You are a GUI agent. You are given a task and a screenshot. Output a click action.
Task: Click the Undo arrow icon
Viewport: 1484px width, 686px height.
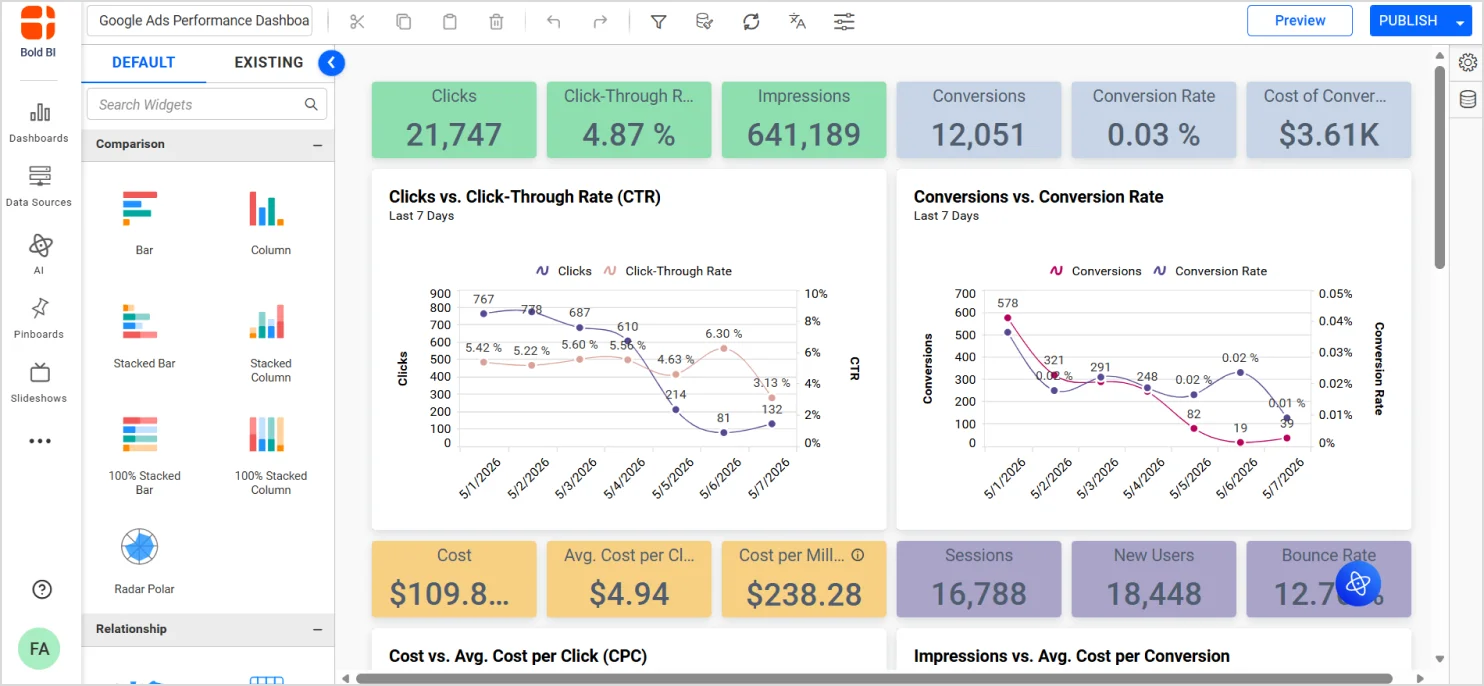(x=553, y=21)
